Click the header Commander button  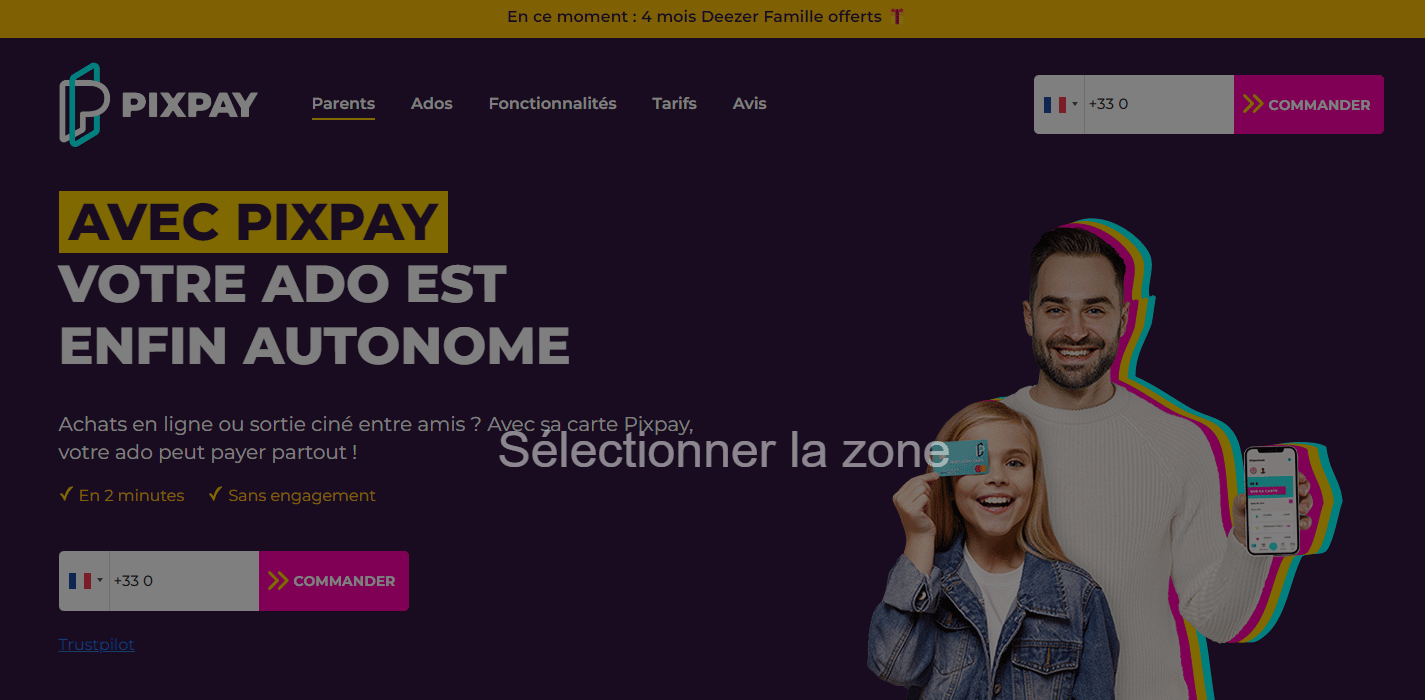(x=1309, y=104)
